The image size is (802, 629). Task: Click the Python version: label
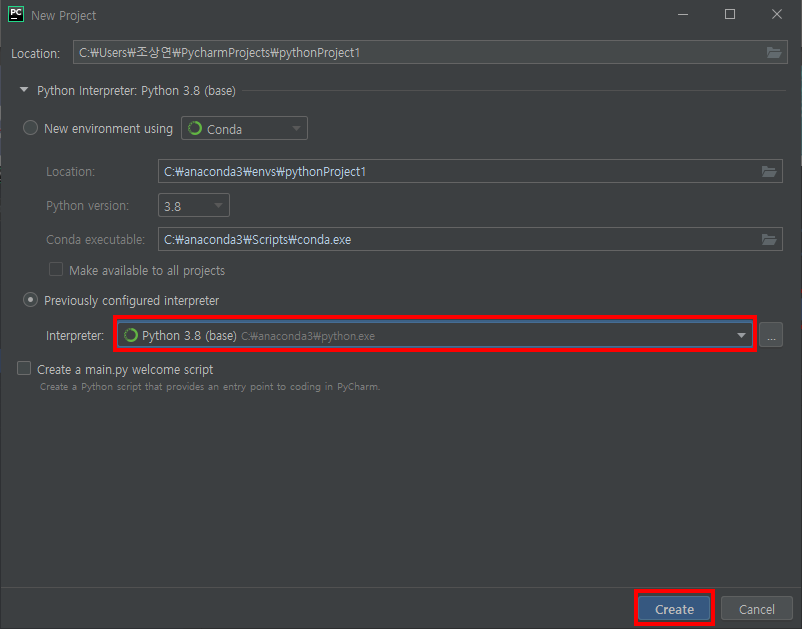tap(87, 206)
